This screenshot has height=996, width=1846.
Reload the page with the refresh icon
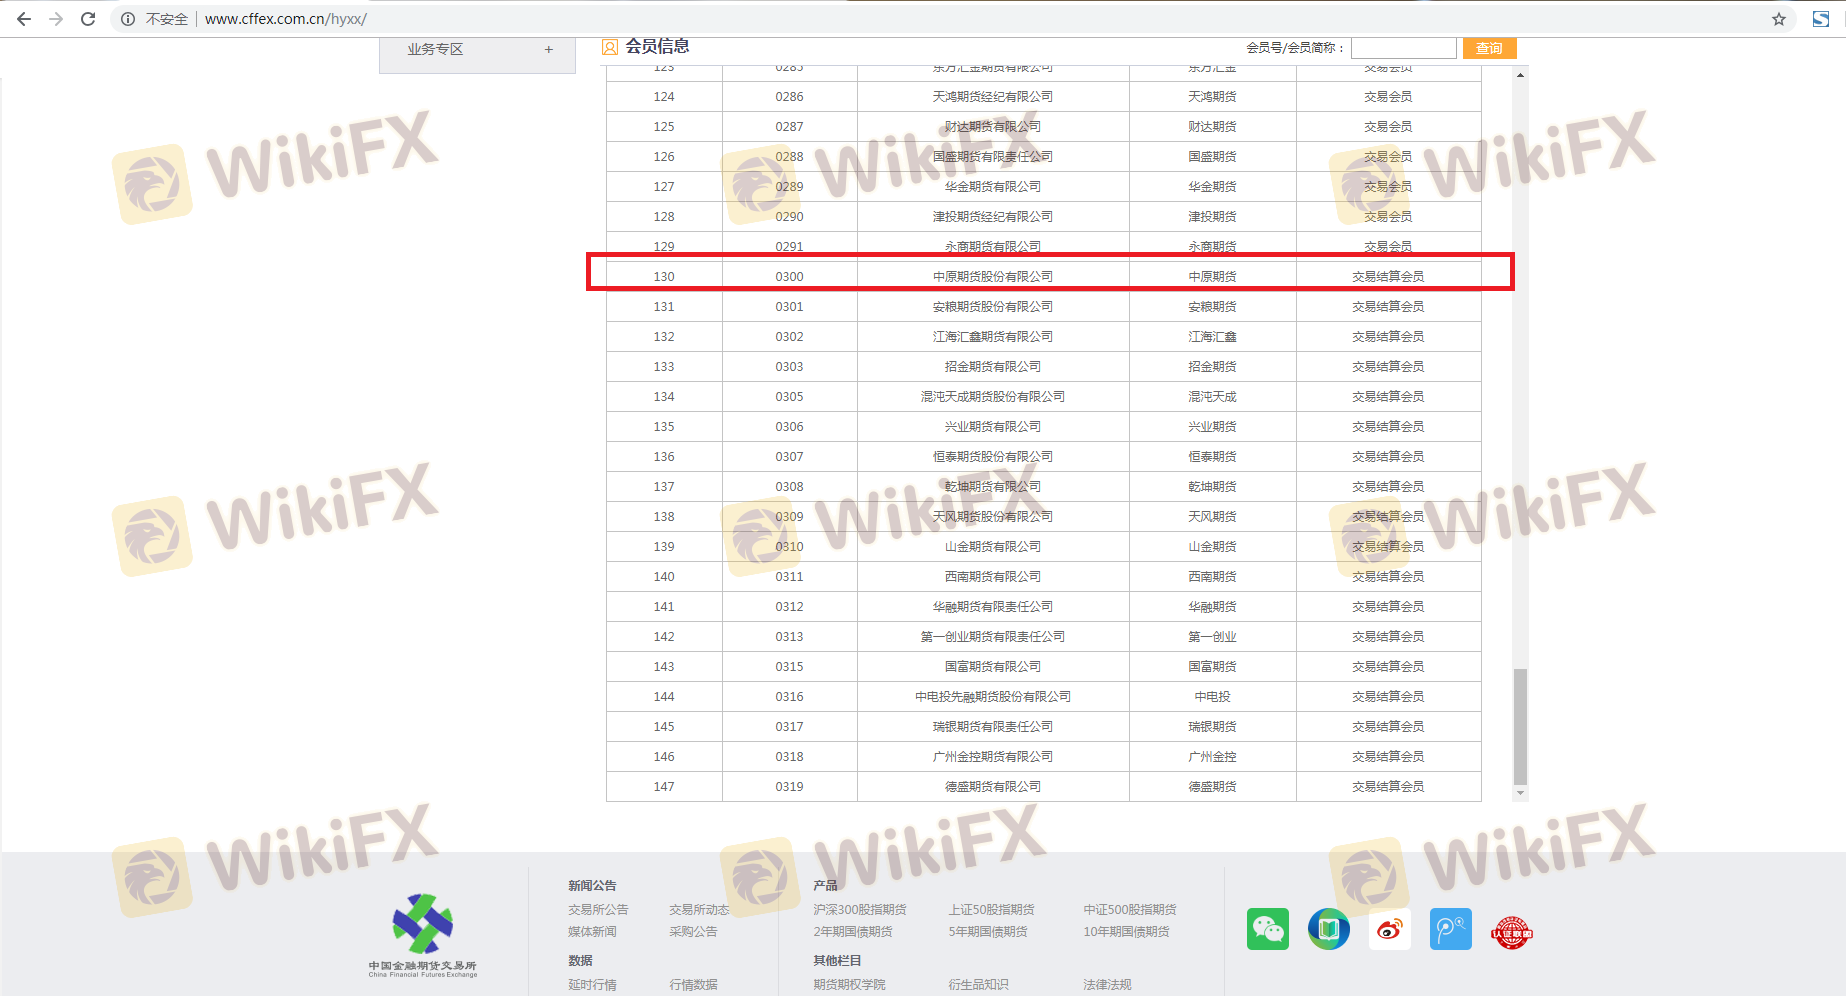click(88, 19)
